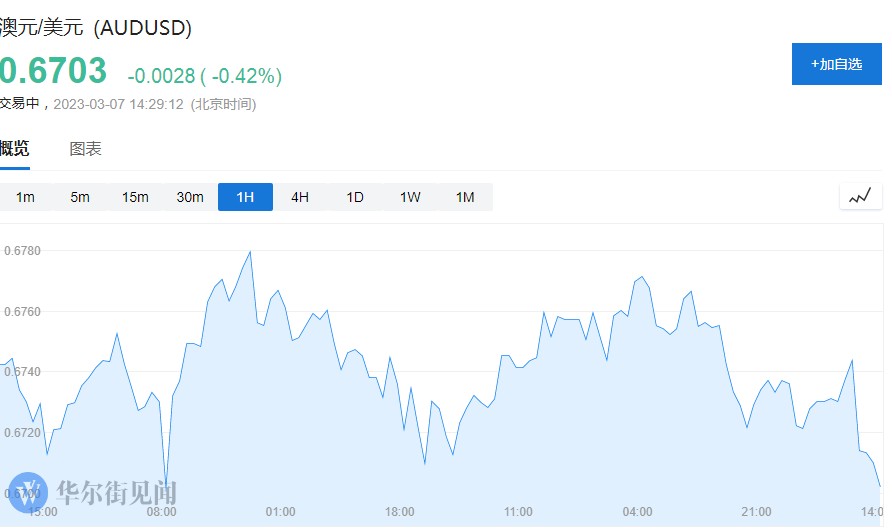Choose the 1W interval
Viewport: 892px width, 532px height.
410,197
